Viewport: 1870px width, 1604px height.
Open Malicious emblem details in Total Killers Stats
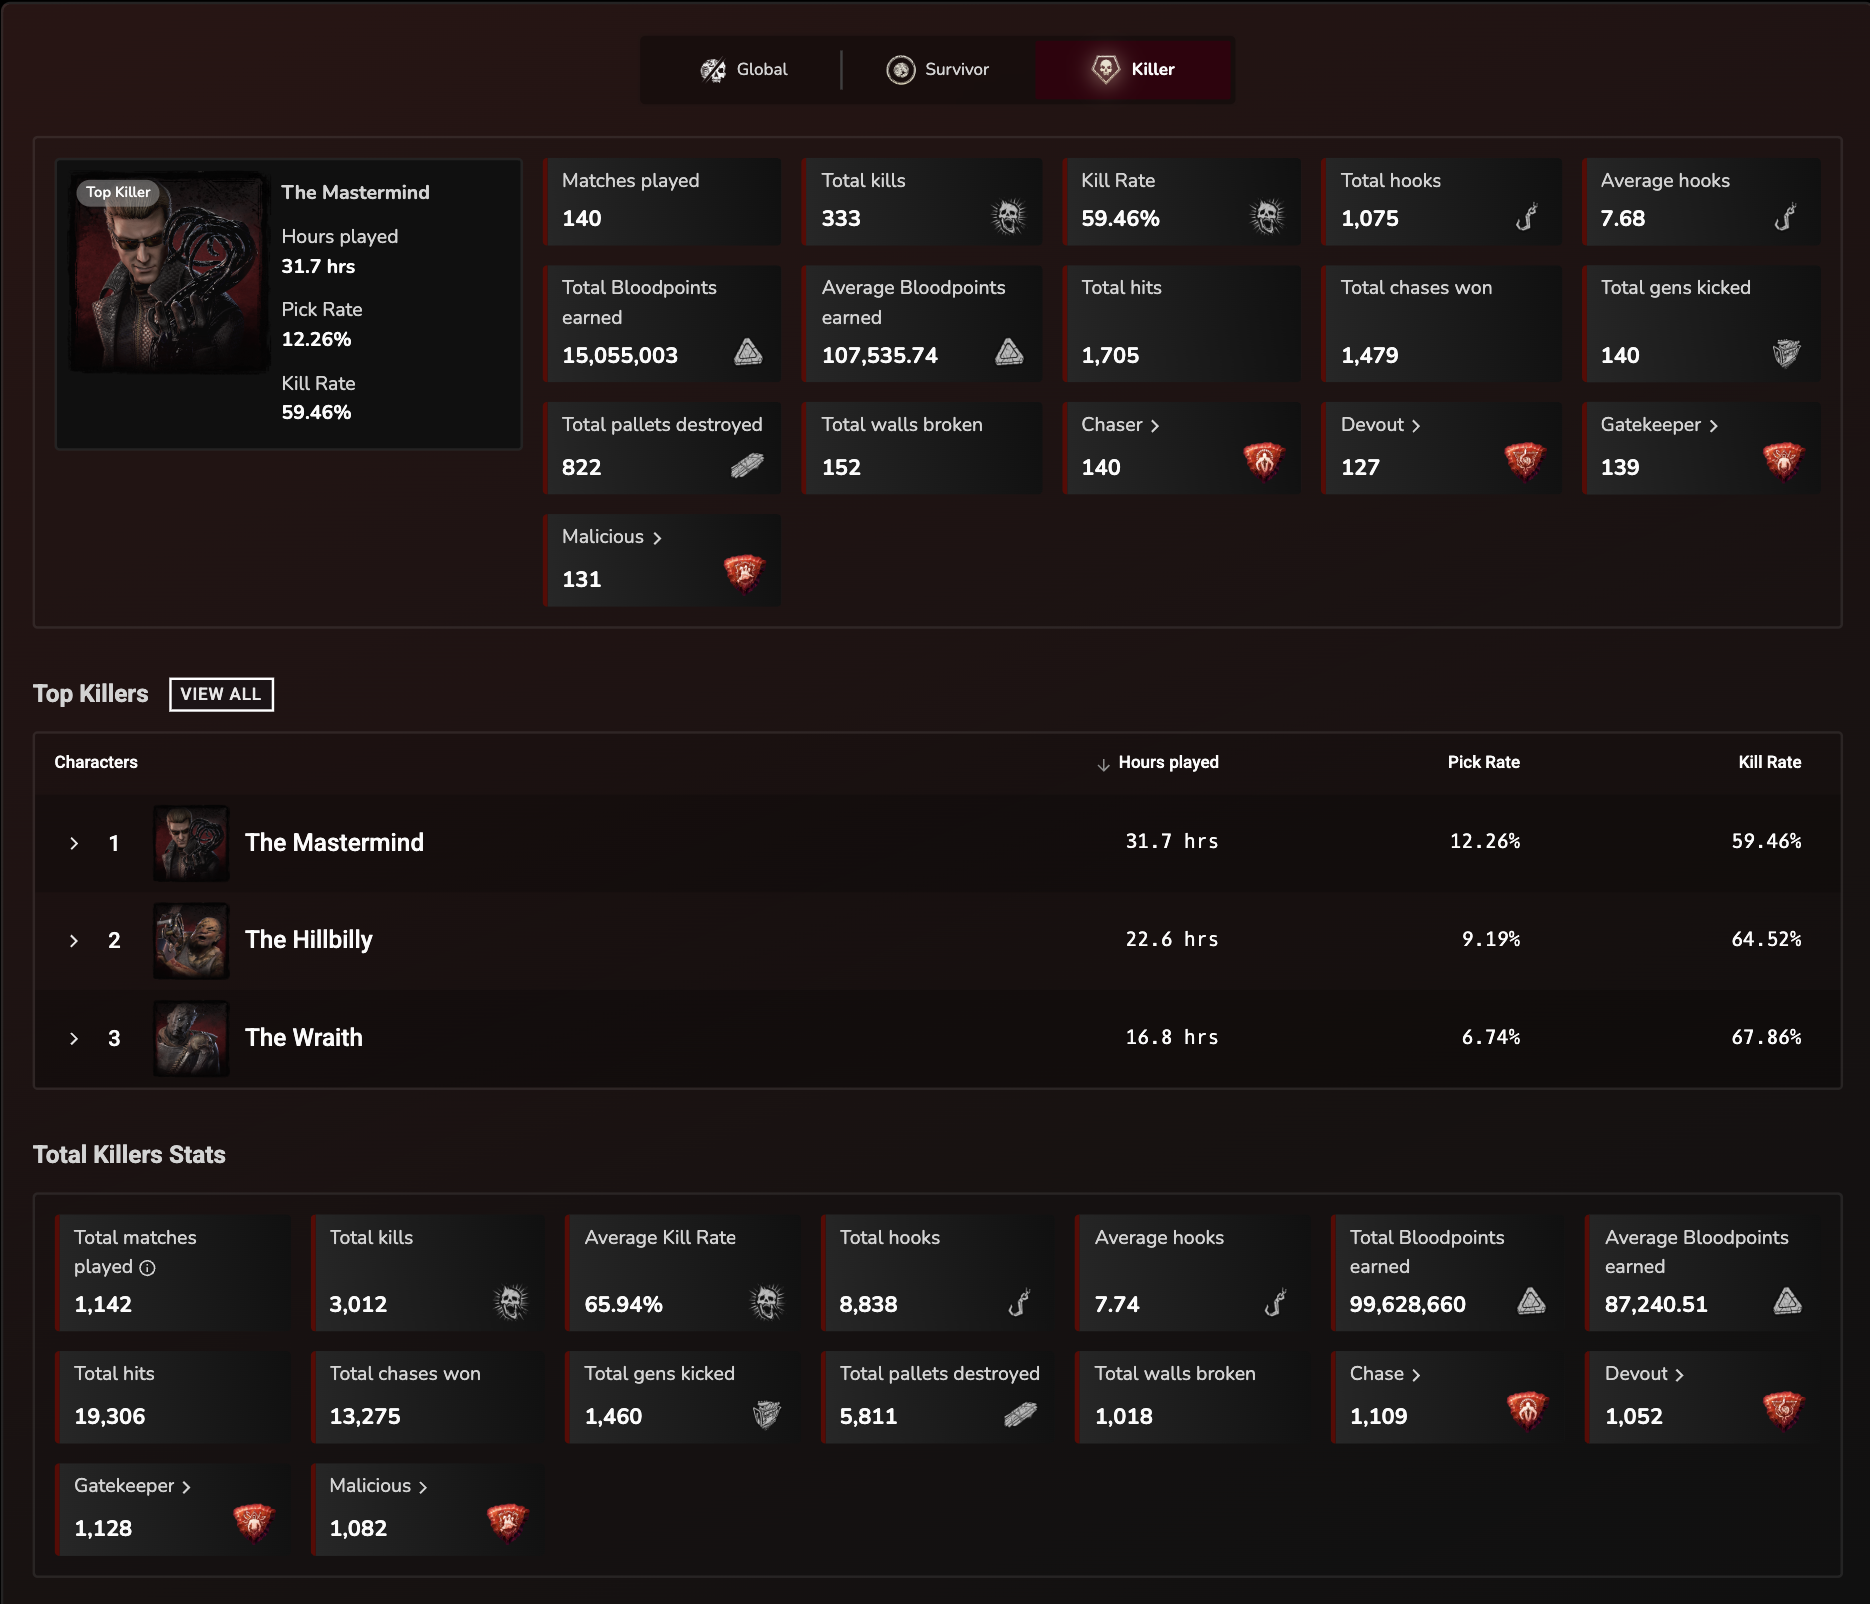(x=378, y=1486)
